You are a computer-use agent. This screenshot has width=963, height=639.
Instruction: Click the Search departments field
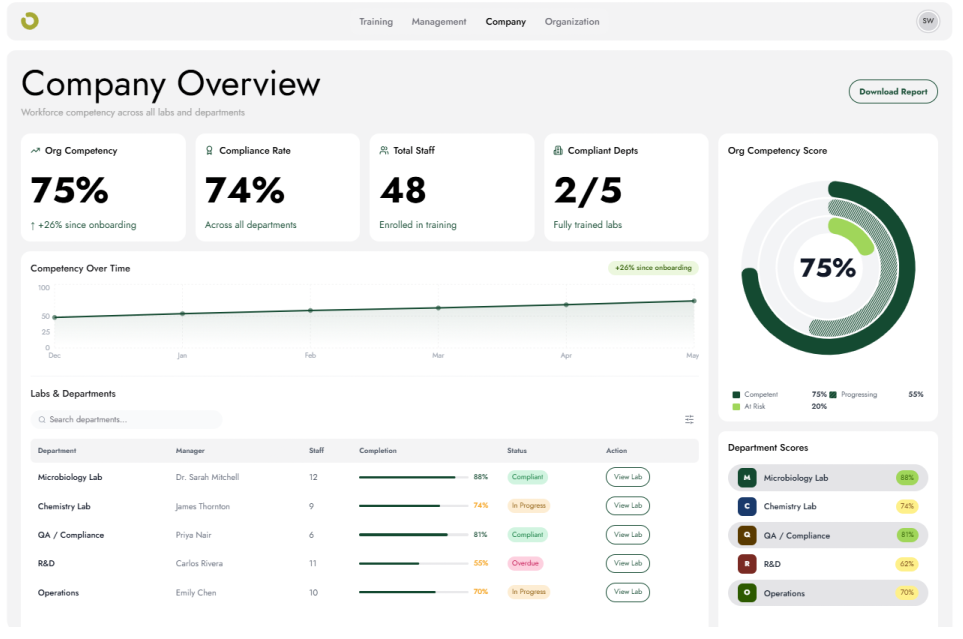tap(126, 420)
